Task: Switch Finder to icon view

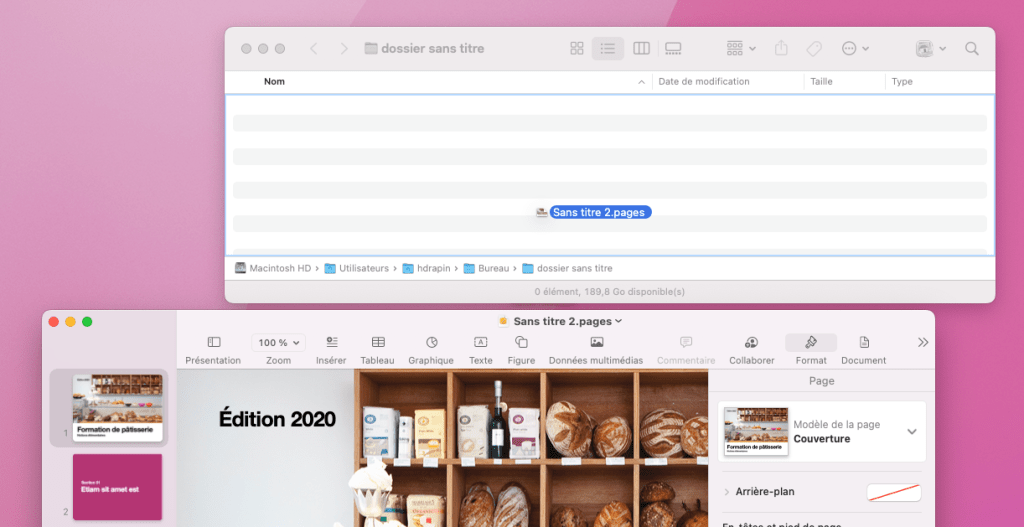Action: (x=576, y=48)
